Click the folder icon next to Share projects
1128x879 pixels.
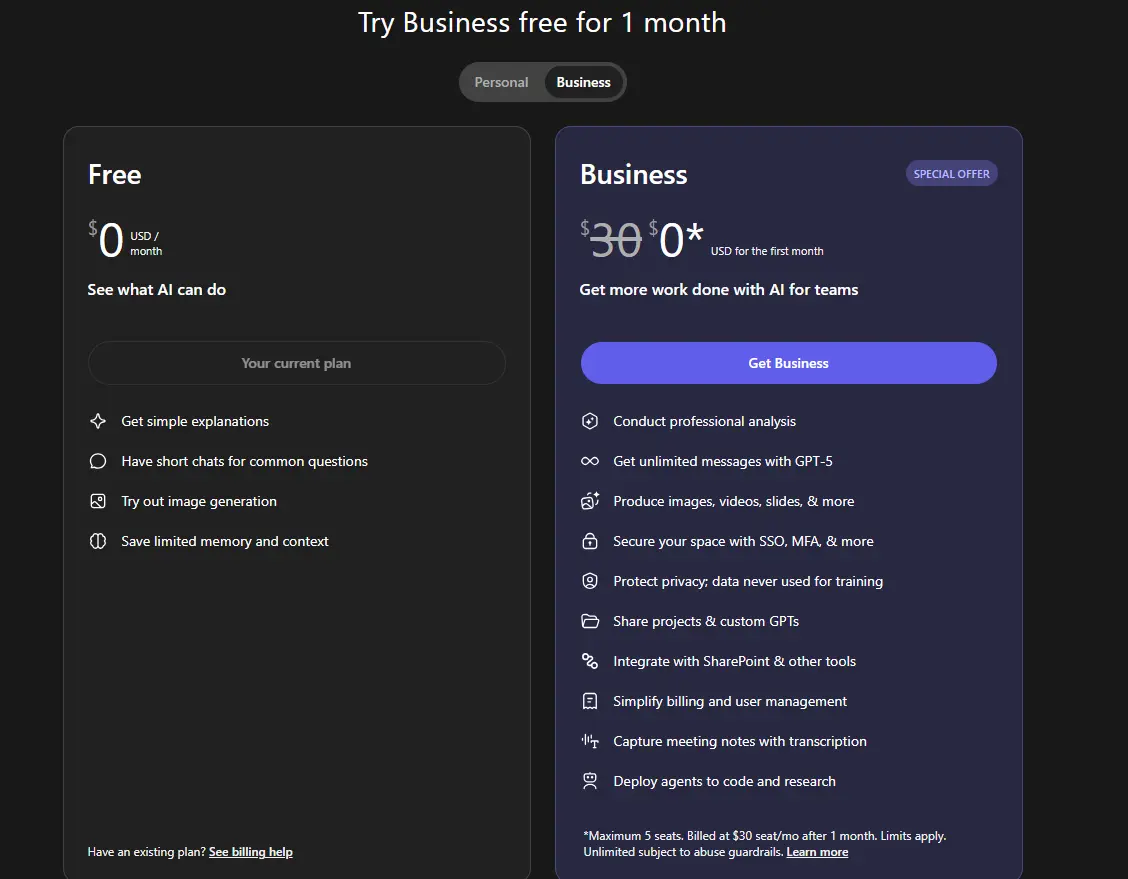(590, 621)
